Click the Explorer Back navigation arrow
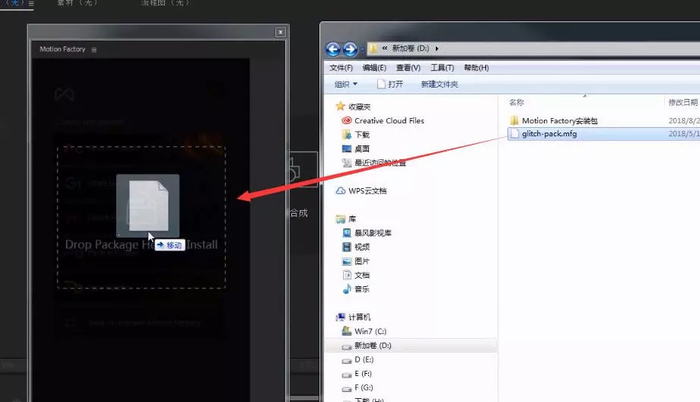The height and width of the screenshot is (402, 700). [x=333, y=49]
